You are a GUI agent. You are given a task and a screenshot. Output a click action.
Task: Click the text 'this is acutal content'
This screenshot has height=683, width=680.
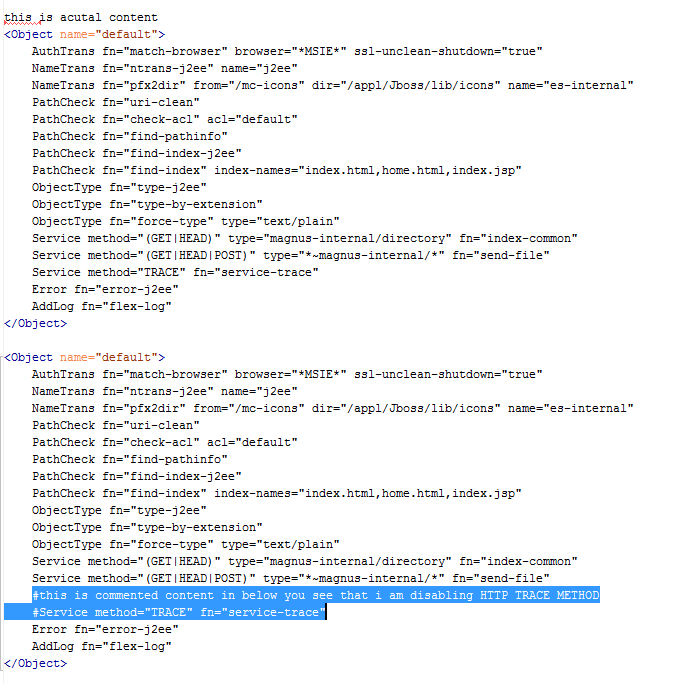click(81, 17)
